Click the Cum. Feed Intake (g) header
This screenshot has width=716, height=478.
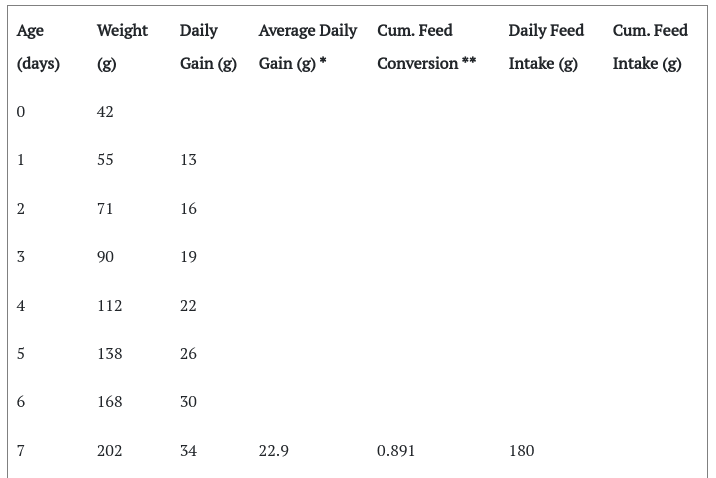click(x=650, y=47)
